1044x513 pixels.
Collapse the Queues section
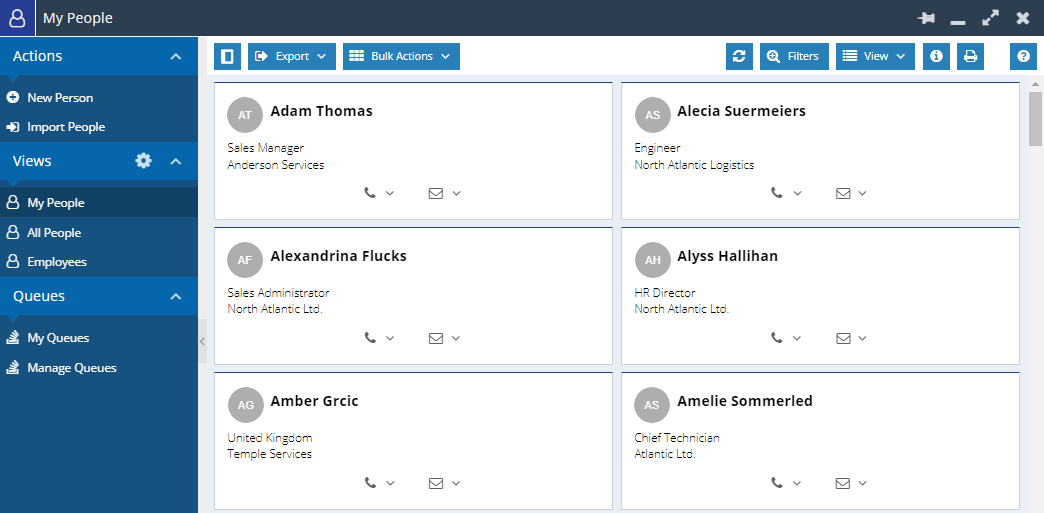point(176,296)
